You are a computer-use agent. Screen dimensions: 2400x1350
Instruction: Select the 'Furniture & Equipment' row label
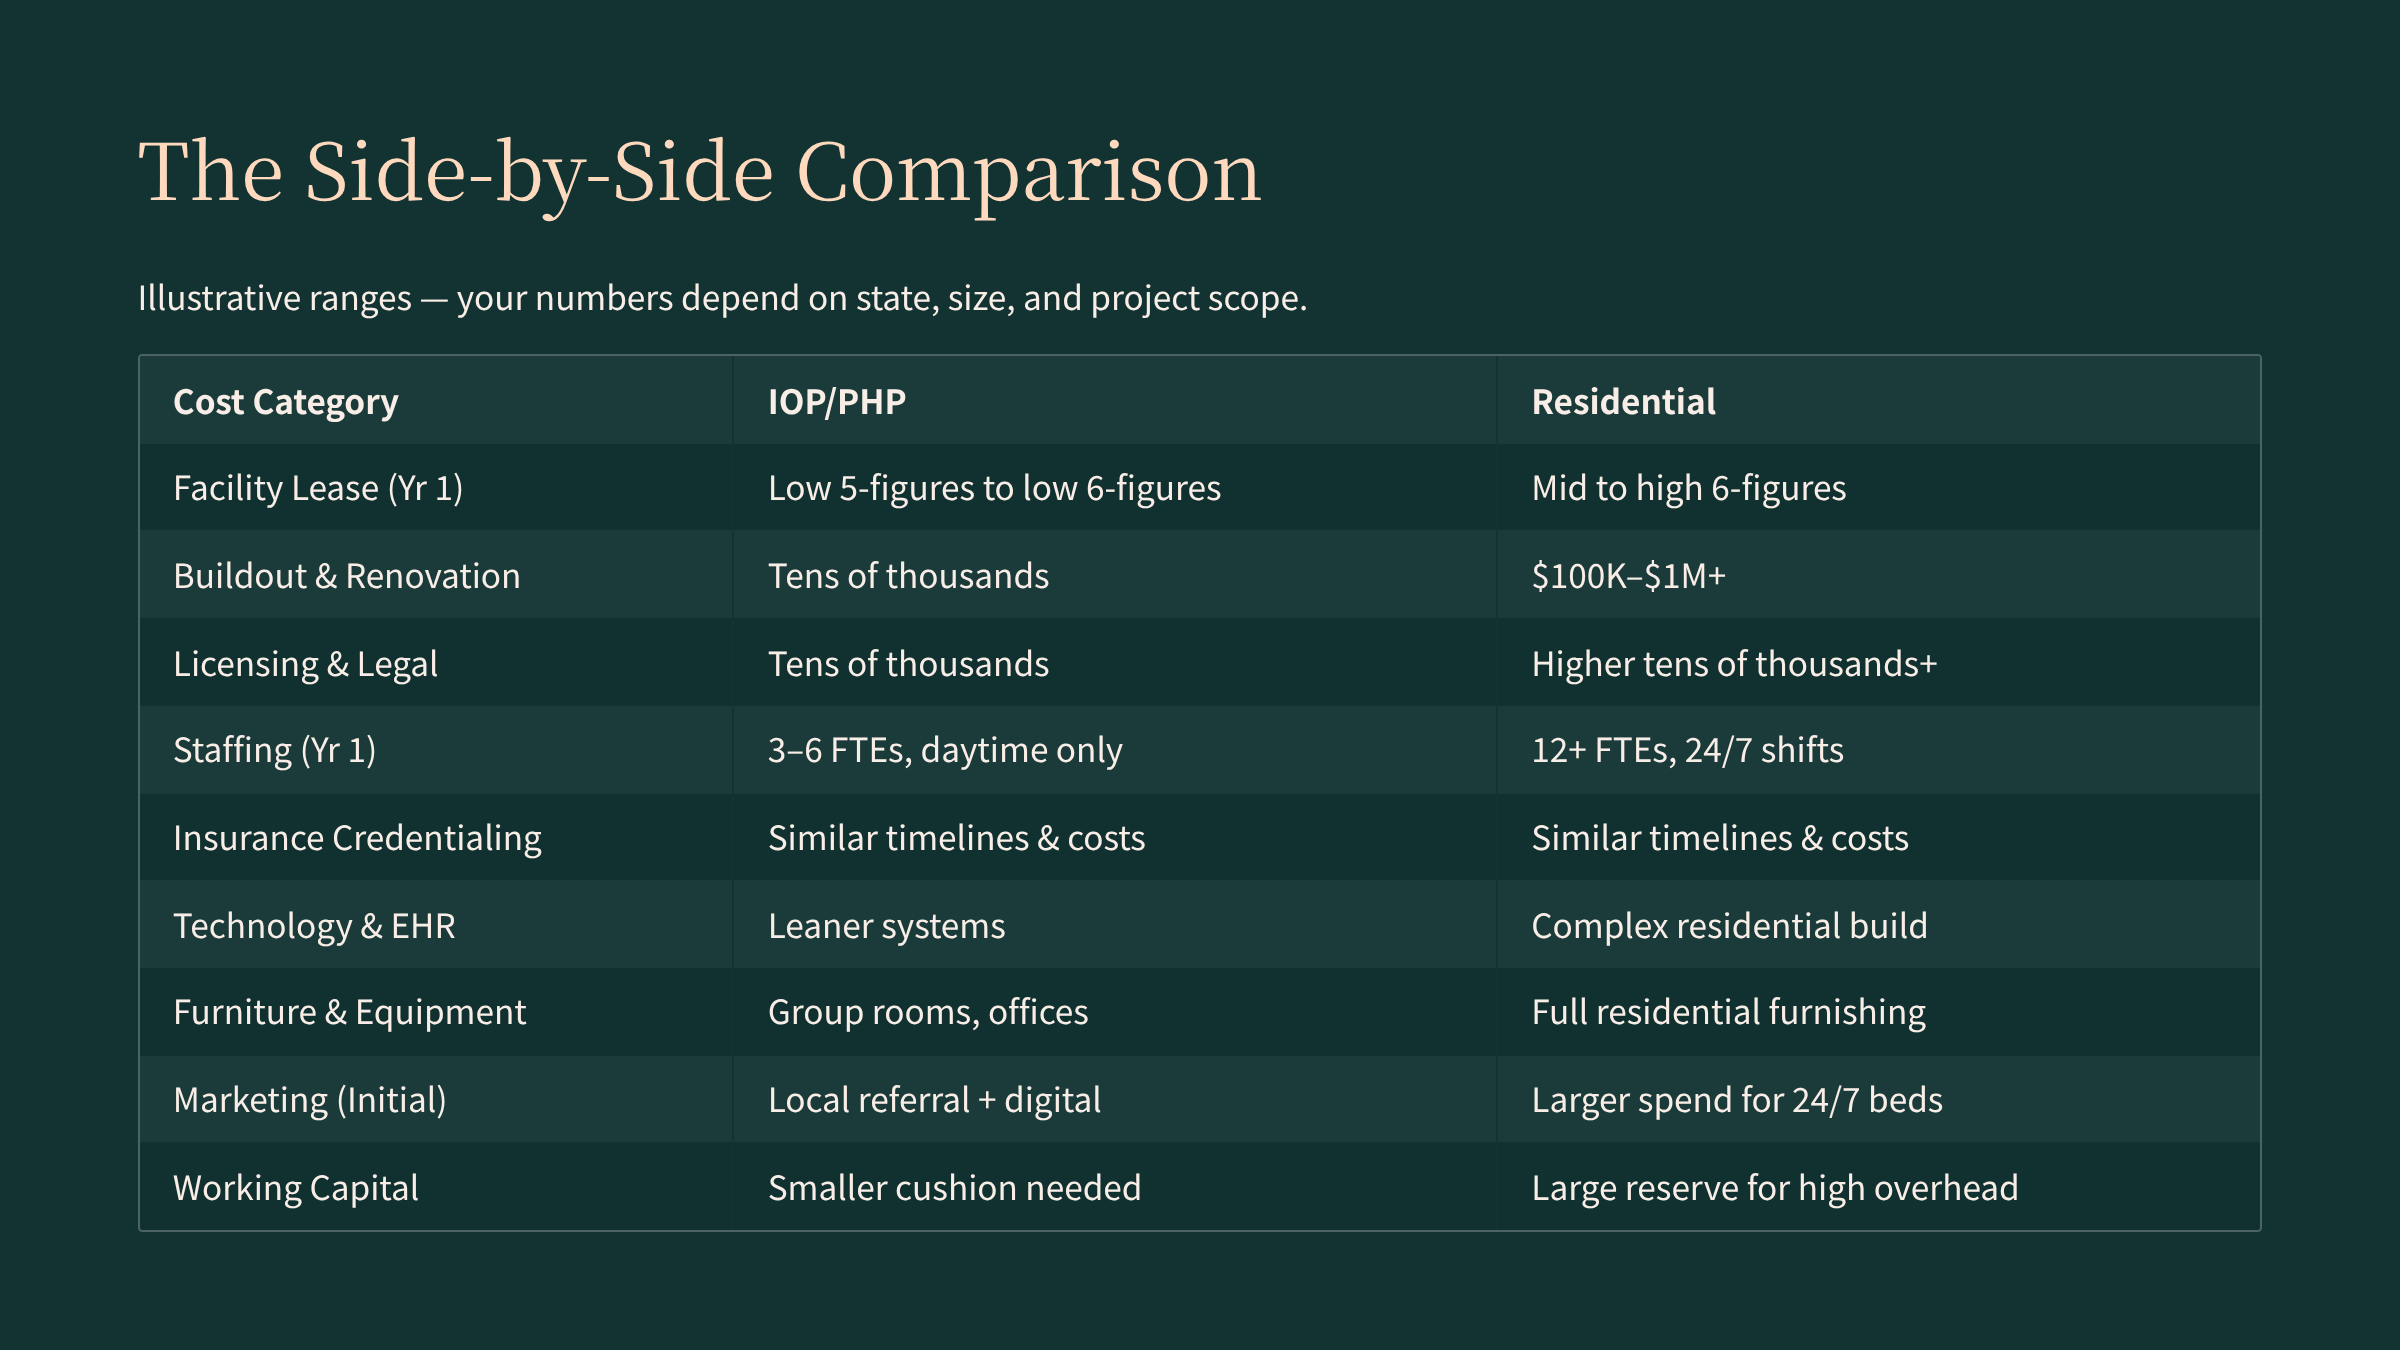click(349, 1012)
